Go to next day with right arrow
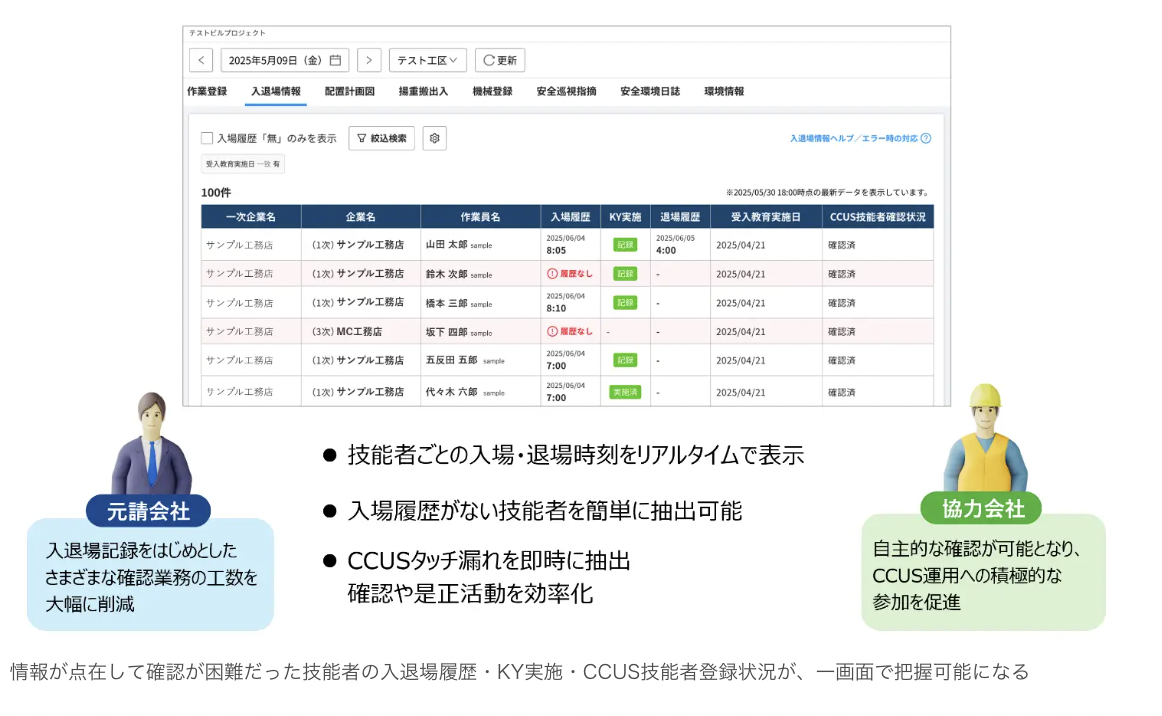 point(369,60)
